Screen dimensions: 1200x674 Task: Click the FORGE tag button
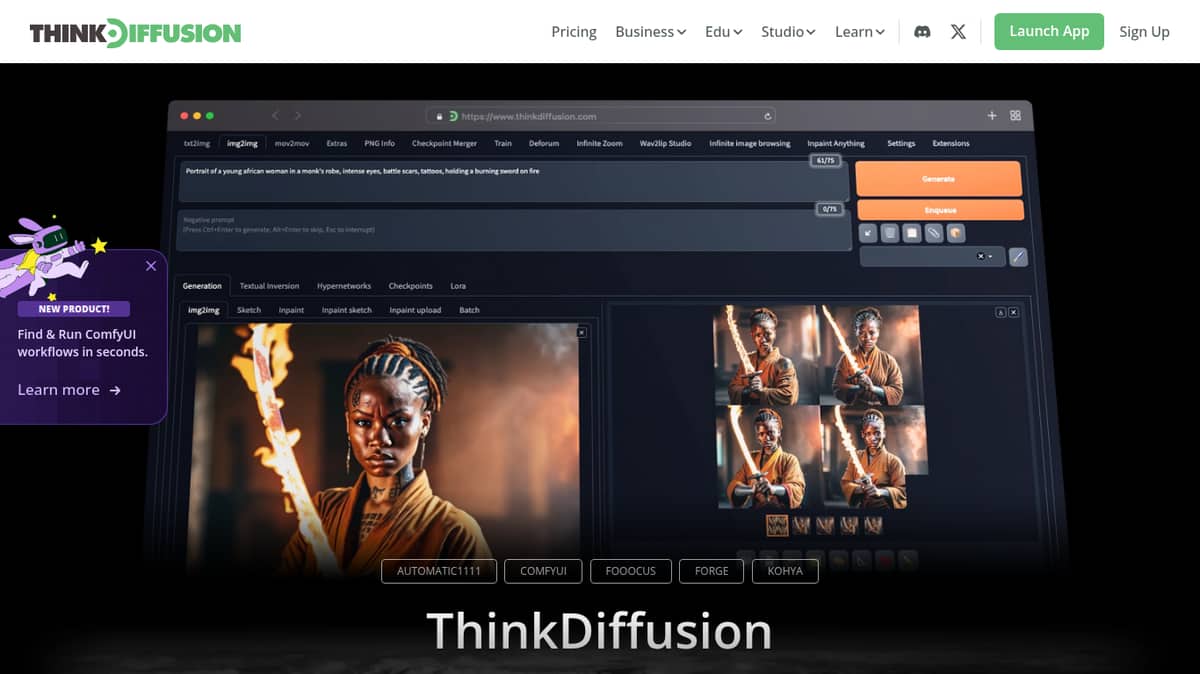712,571
